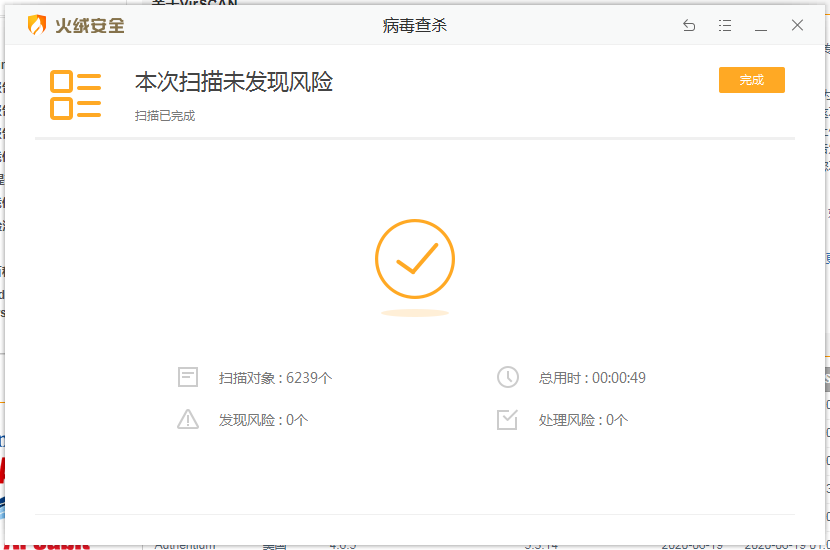Open the menu list icon in title bar
This screenshot has height=550, width=830.
coord(725,25)
